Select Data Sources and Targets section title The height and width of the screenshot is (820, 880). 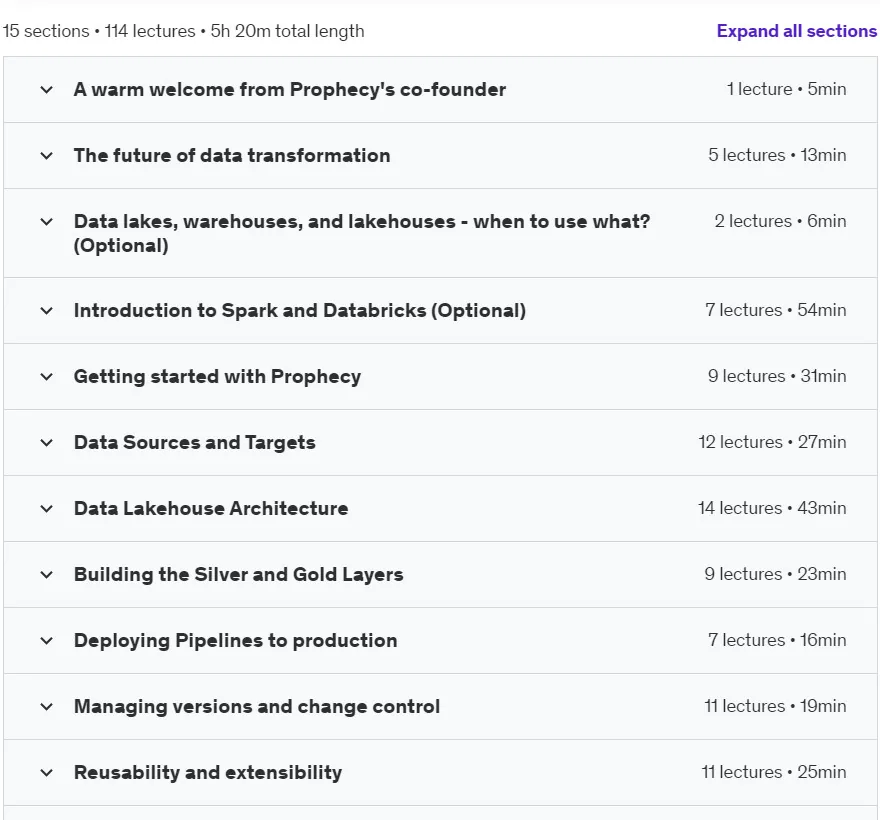coord(194,442)
